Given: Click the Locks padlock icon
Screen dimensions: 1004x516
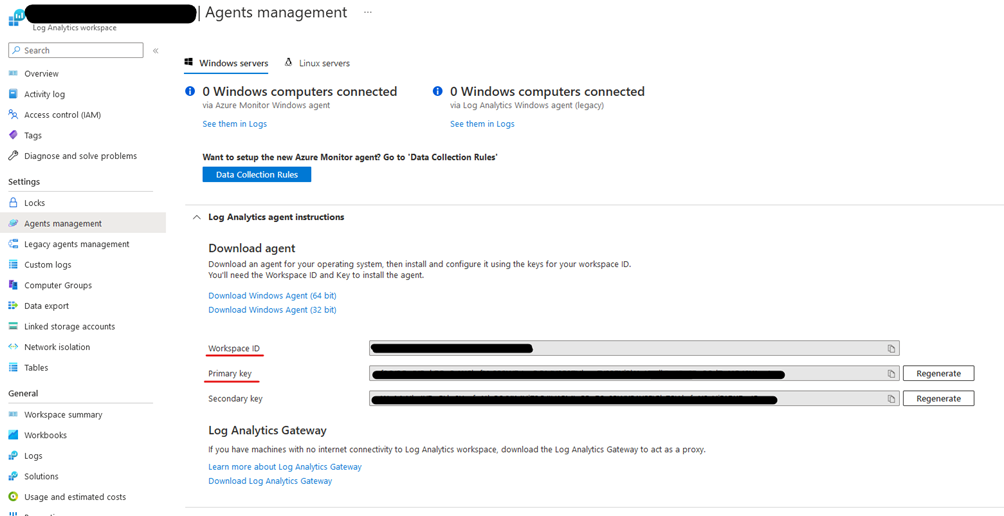Looking at the screenshot, I should [x=13, y=203].
